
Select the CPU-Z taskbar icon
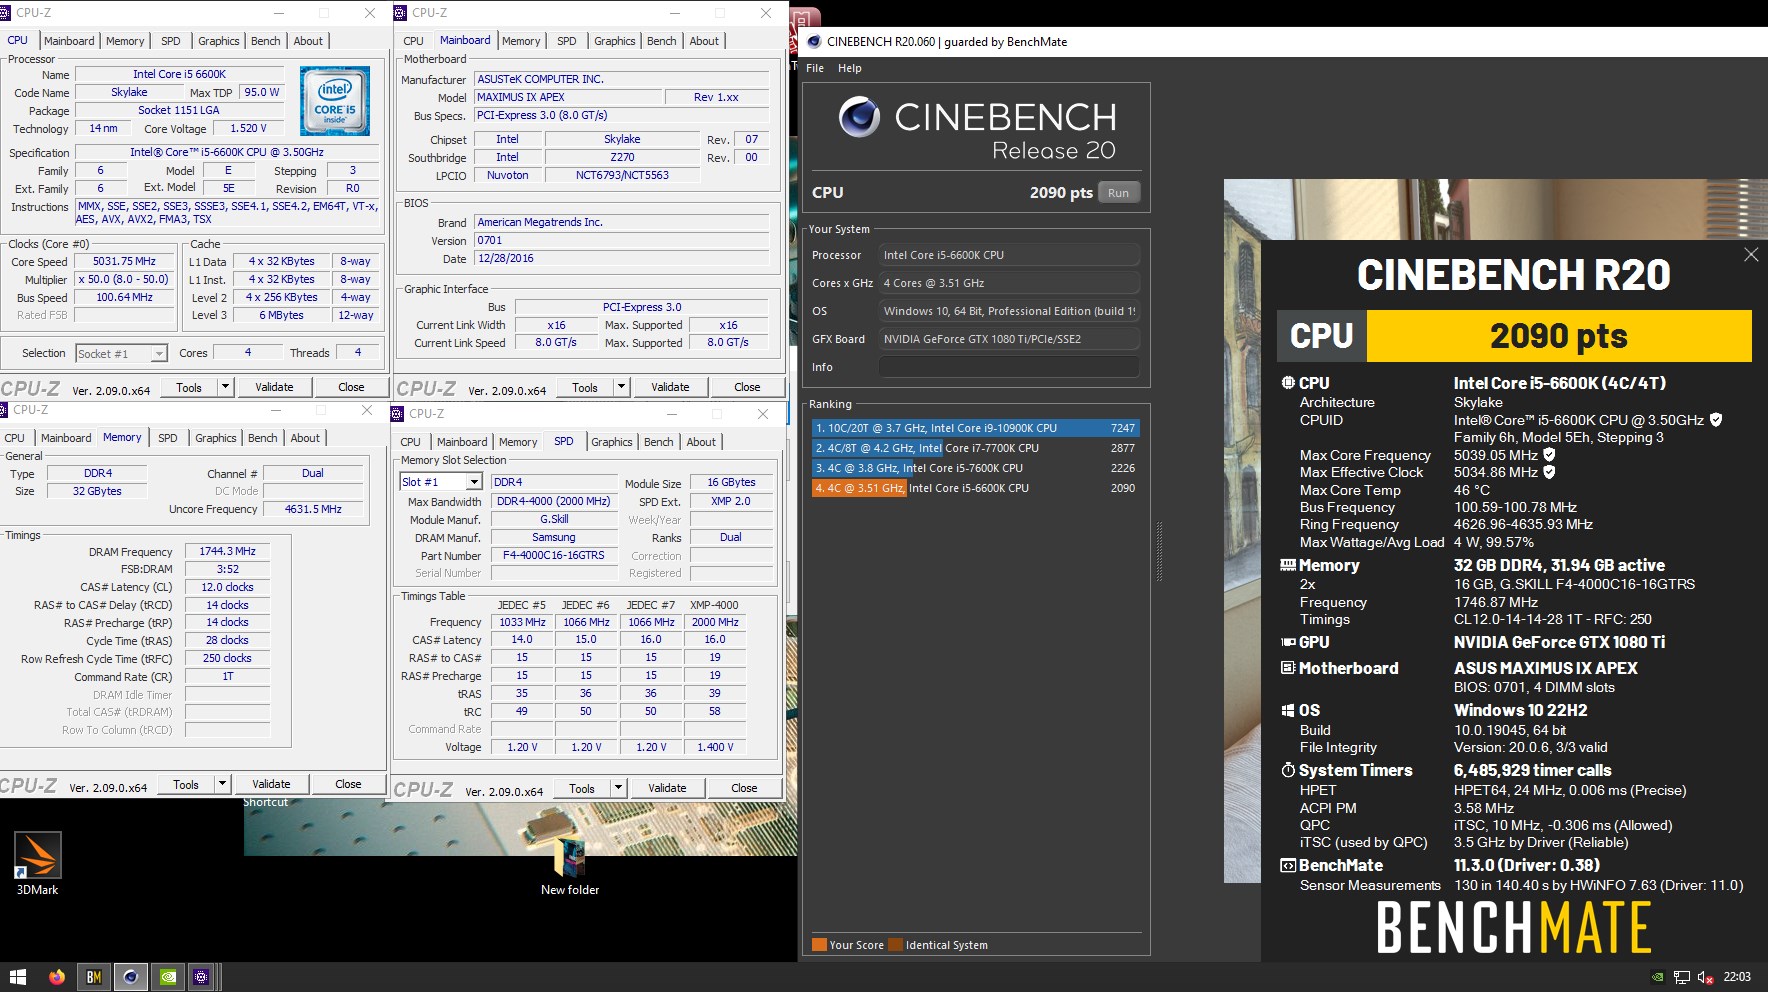(x=202, y=977)
